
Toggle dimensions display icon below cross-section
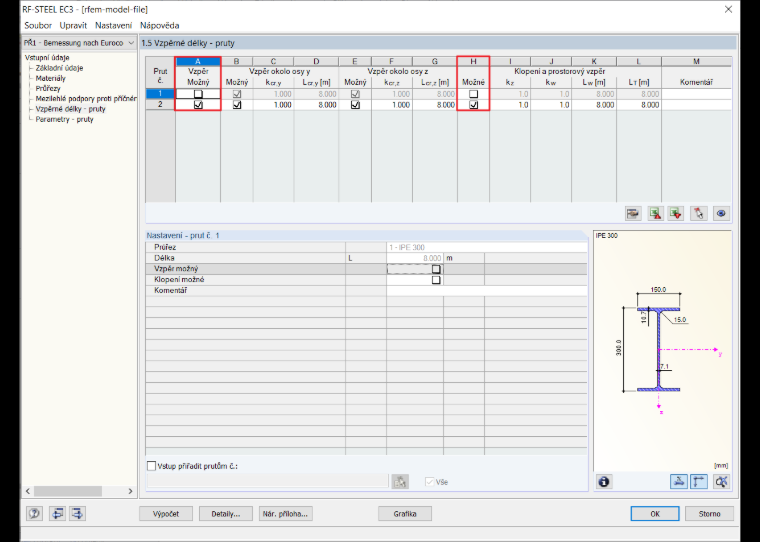click(x=698, y=481)
